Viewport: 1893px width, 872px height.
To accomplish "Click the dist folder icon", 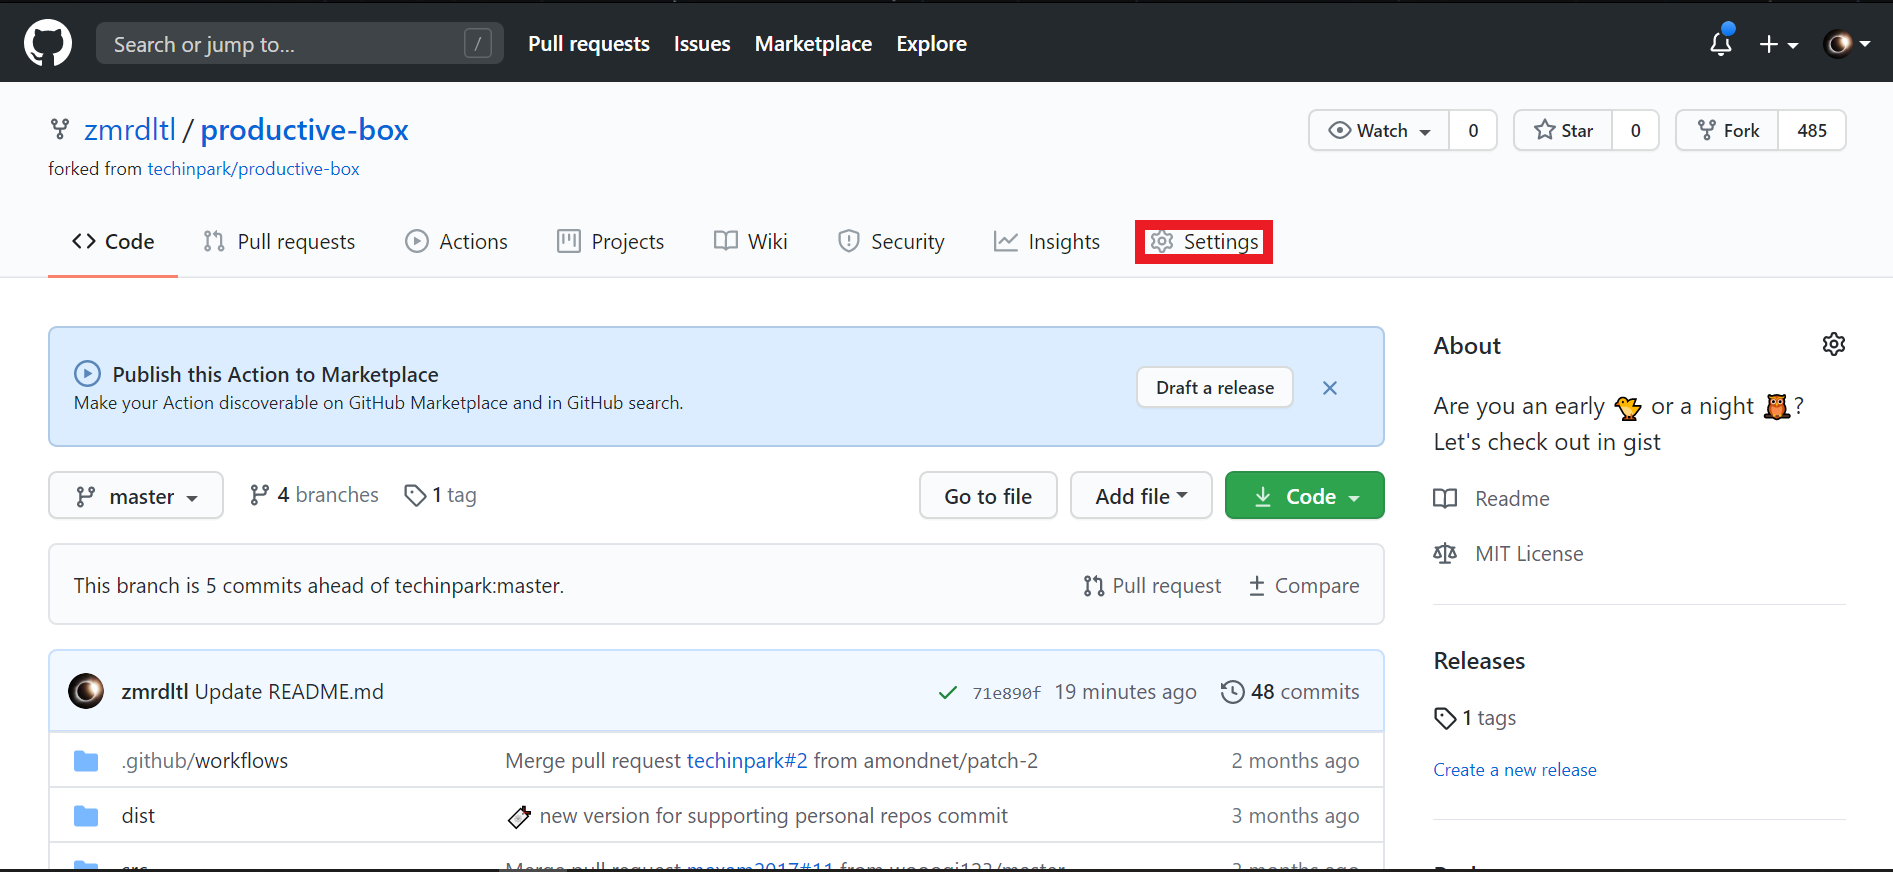I will click(86, 816).
